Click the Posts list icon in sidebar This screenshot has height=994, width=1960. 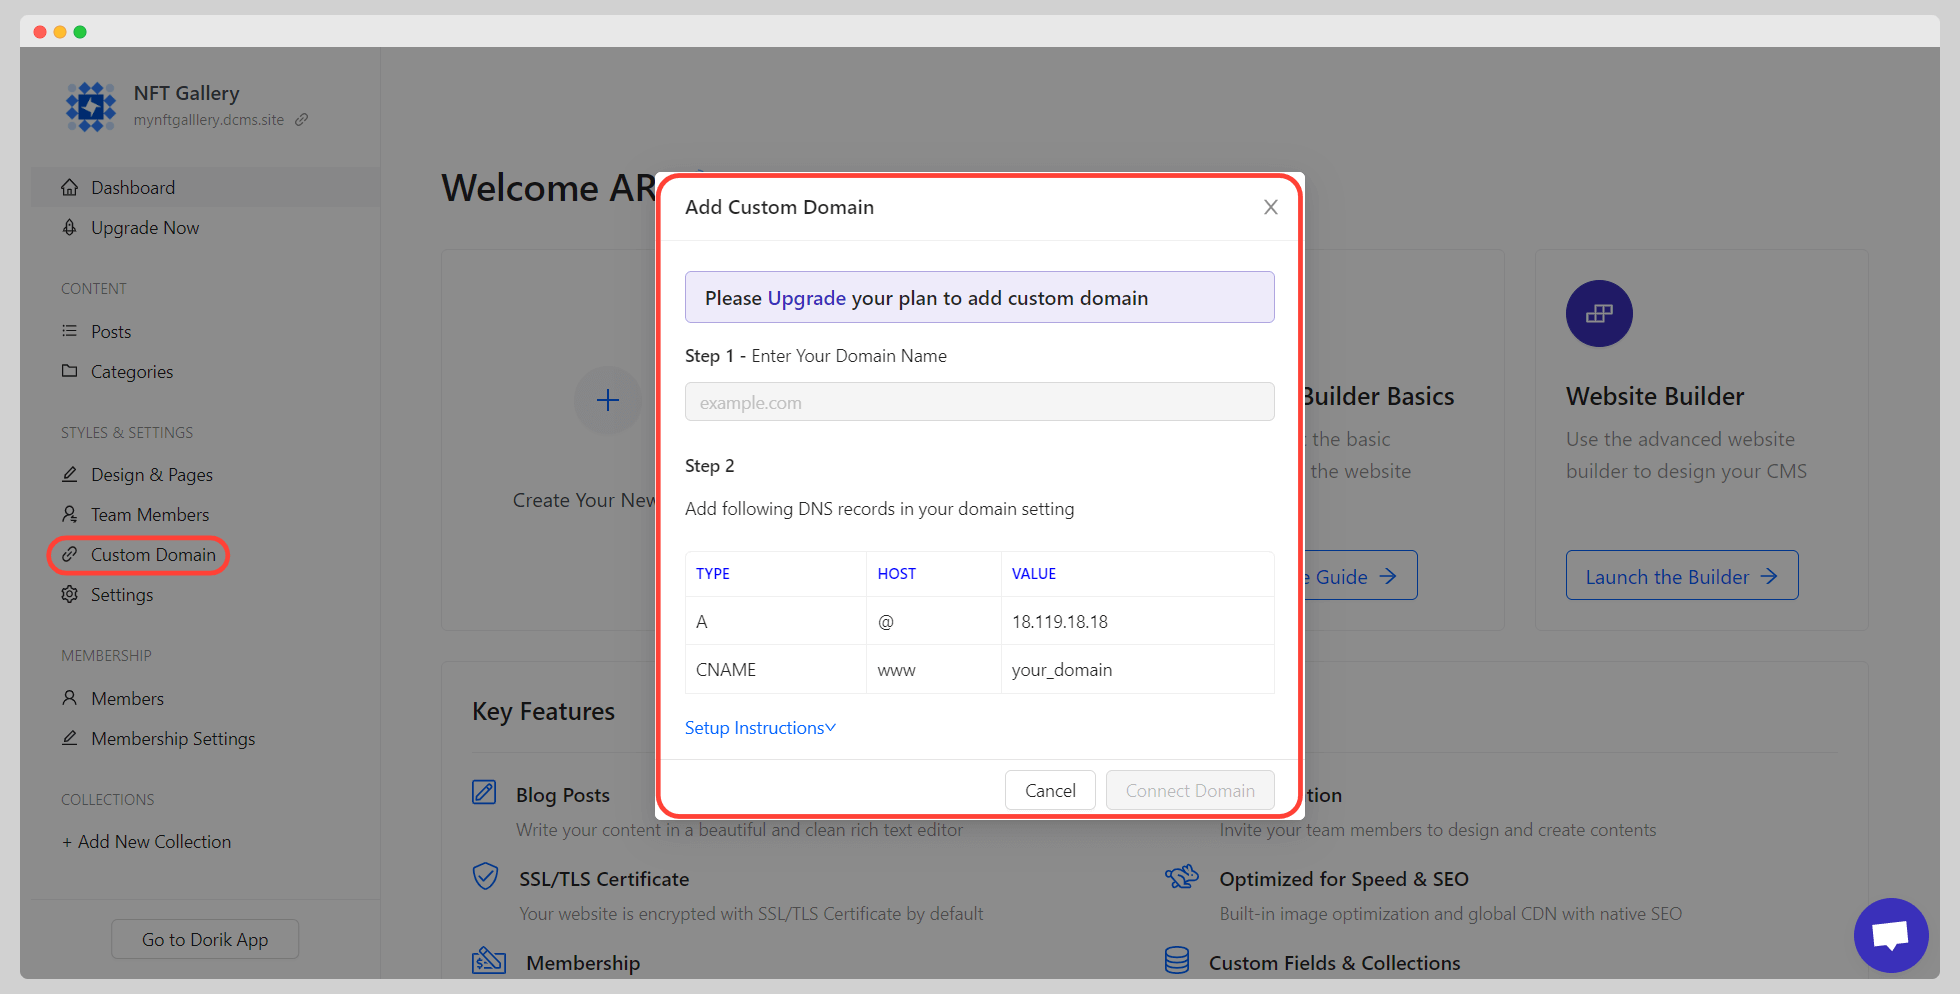[69, 331]
